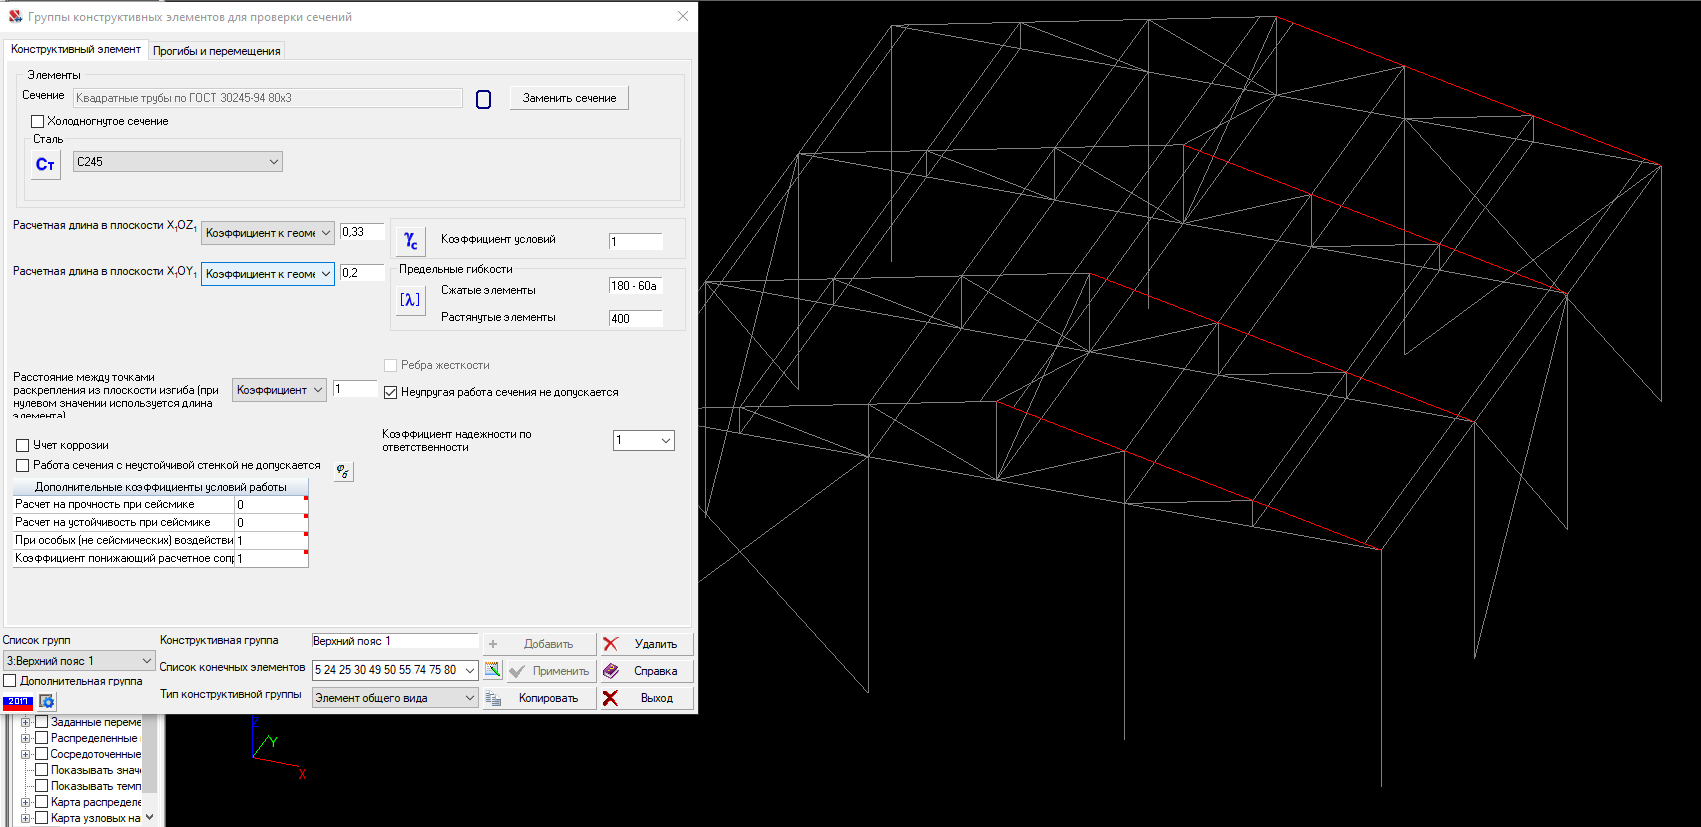1701x827 pixels.
Task: Click the Применить button
Action: [550, 671]
